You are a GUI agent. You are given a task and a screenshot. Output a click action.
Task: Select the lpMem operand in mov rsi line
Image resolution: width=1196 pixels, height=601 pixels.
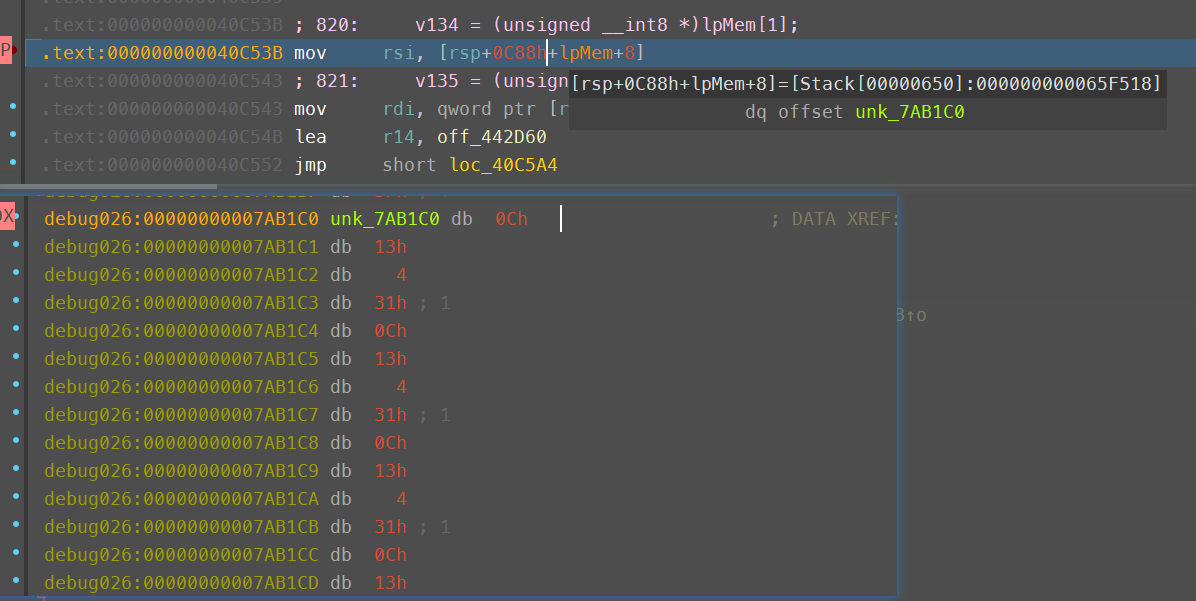(587, 53)
